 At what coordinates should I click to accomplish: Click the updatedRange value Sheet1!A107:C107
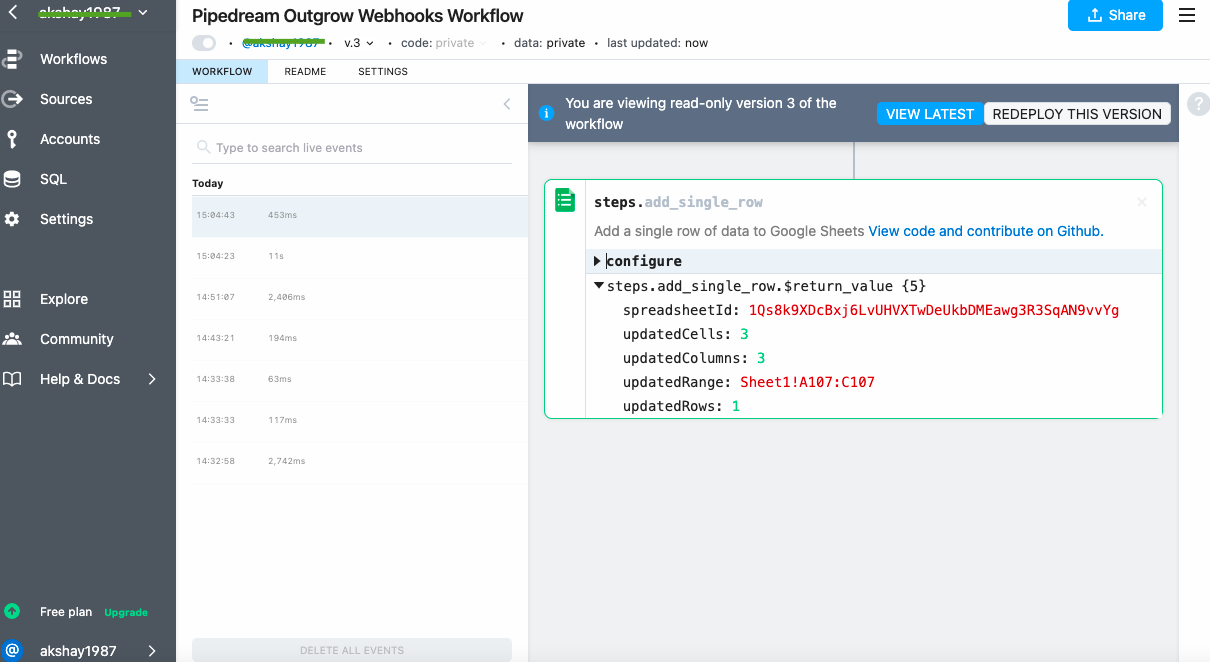tap(807, 382)
